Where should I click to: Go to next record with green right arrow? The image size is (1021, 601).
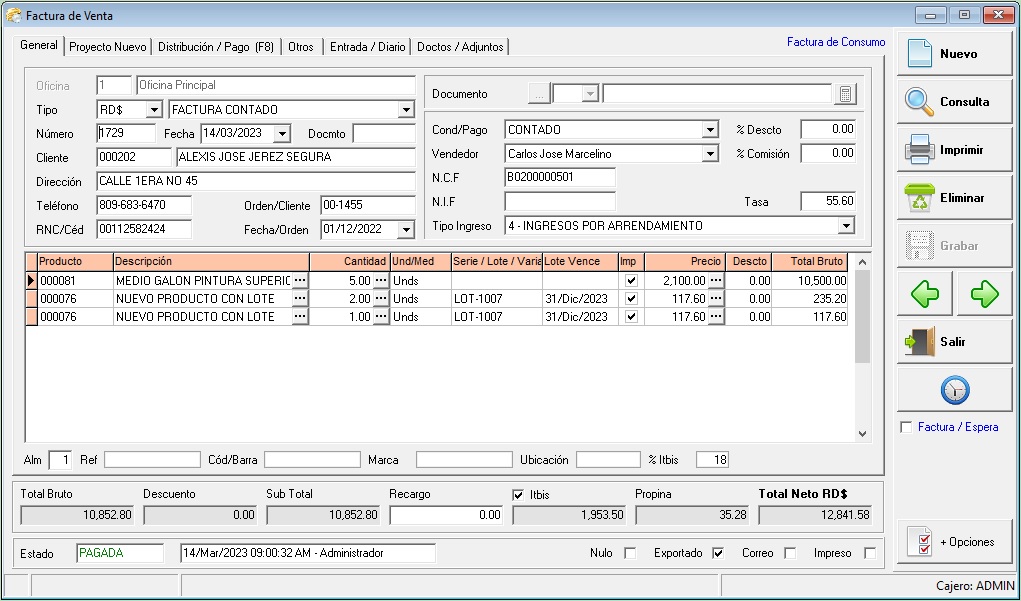tap(984, 294)
